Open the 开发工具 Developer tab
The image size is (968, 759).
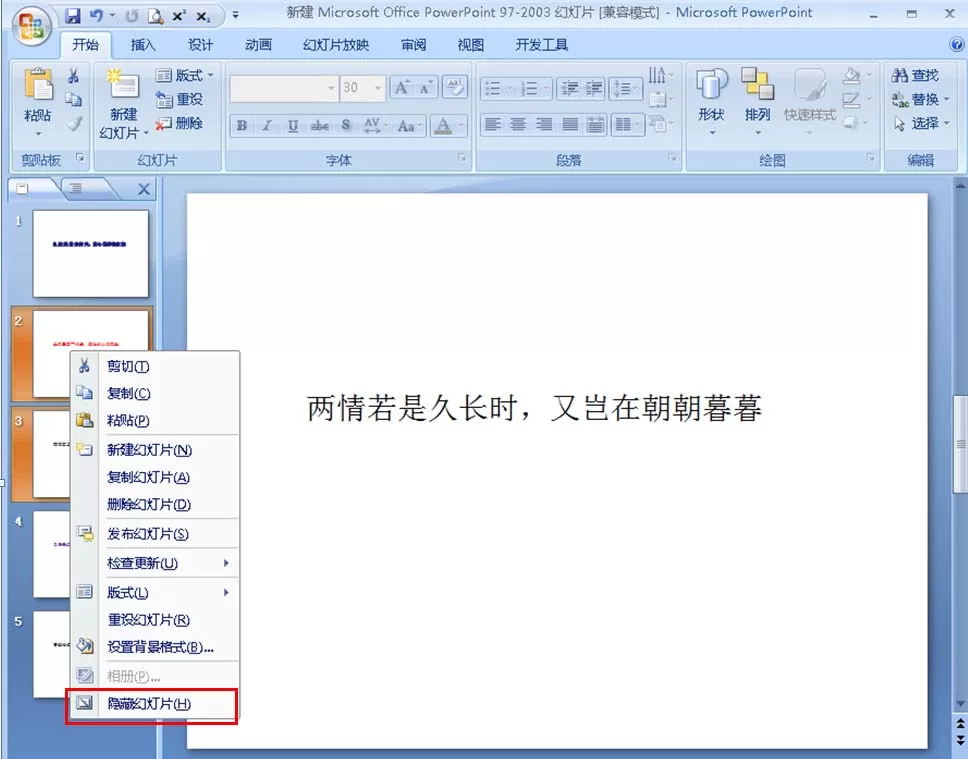point(541,44)
